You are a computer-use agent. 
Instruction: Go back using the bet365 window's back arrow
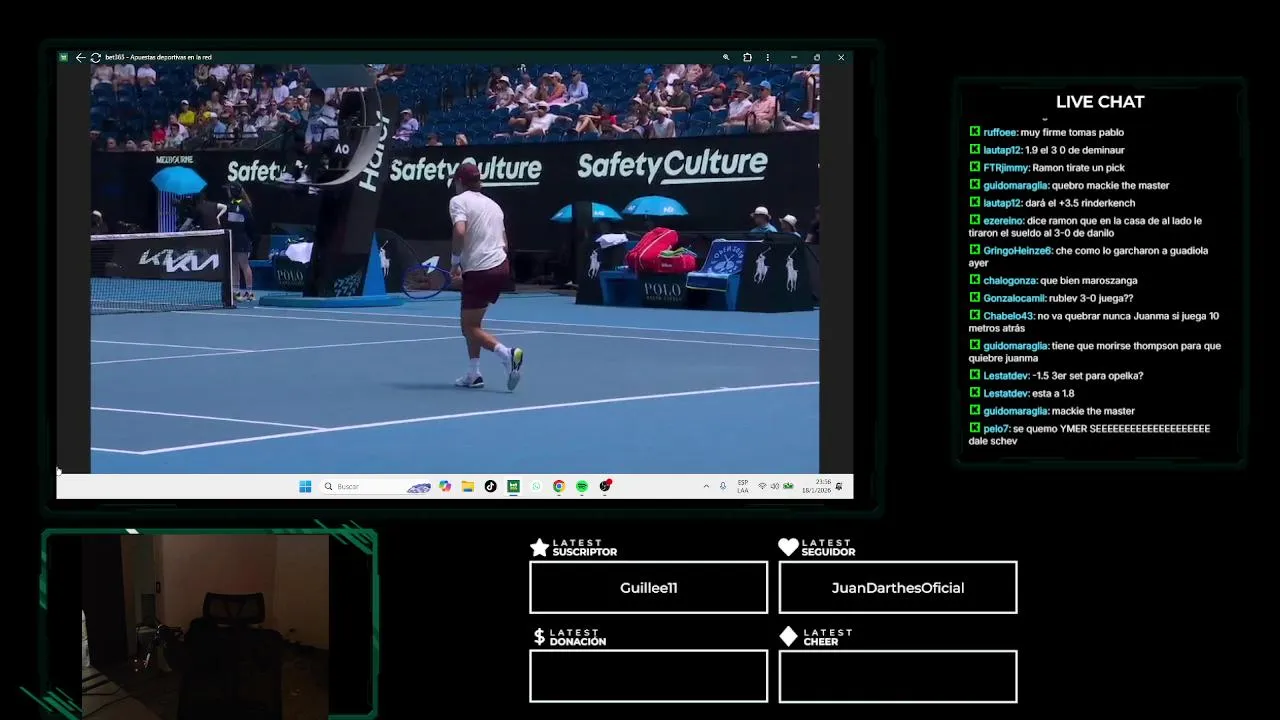click(x=81, y=58)
